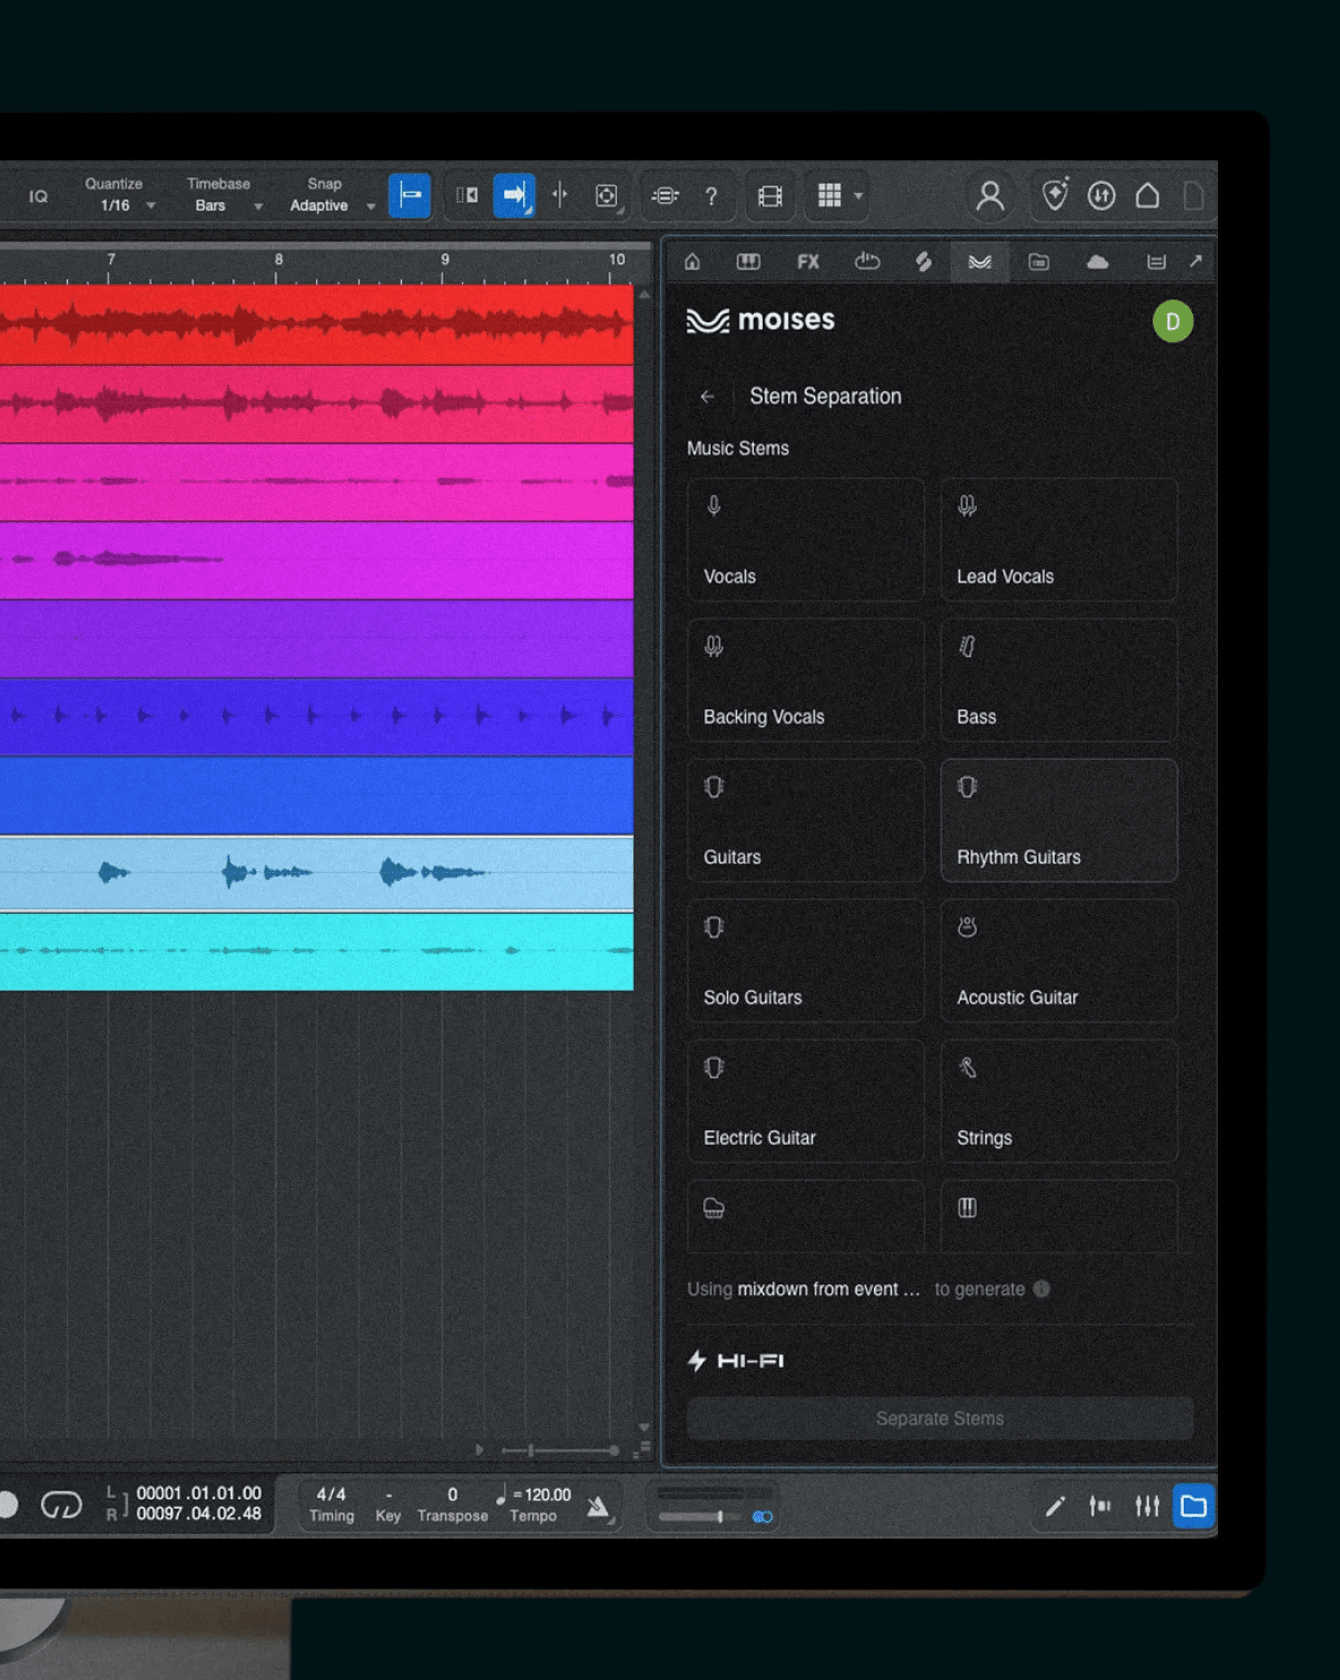Select the Rhythm Guitars stem card

pos(1058,820)
